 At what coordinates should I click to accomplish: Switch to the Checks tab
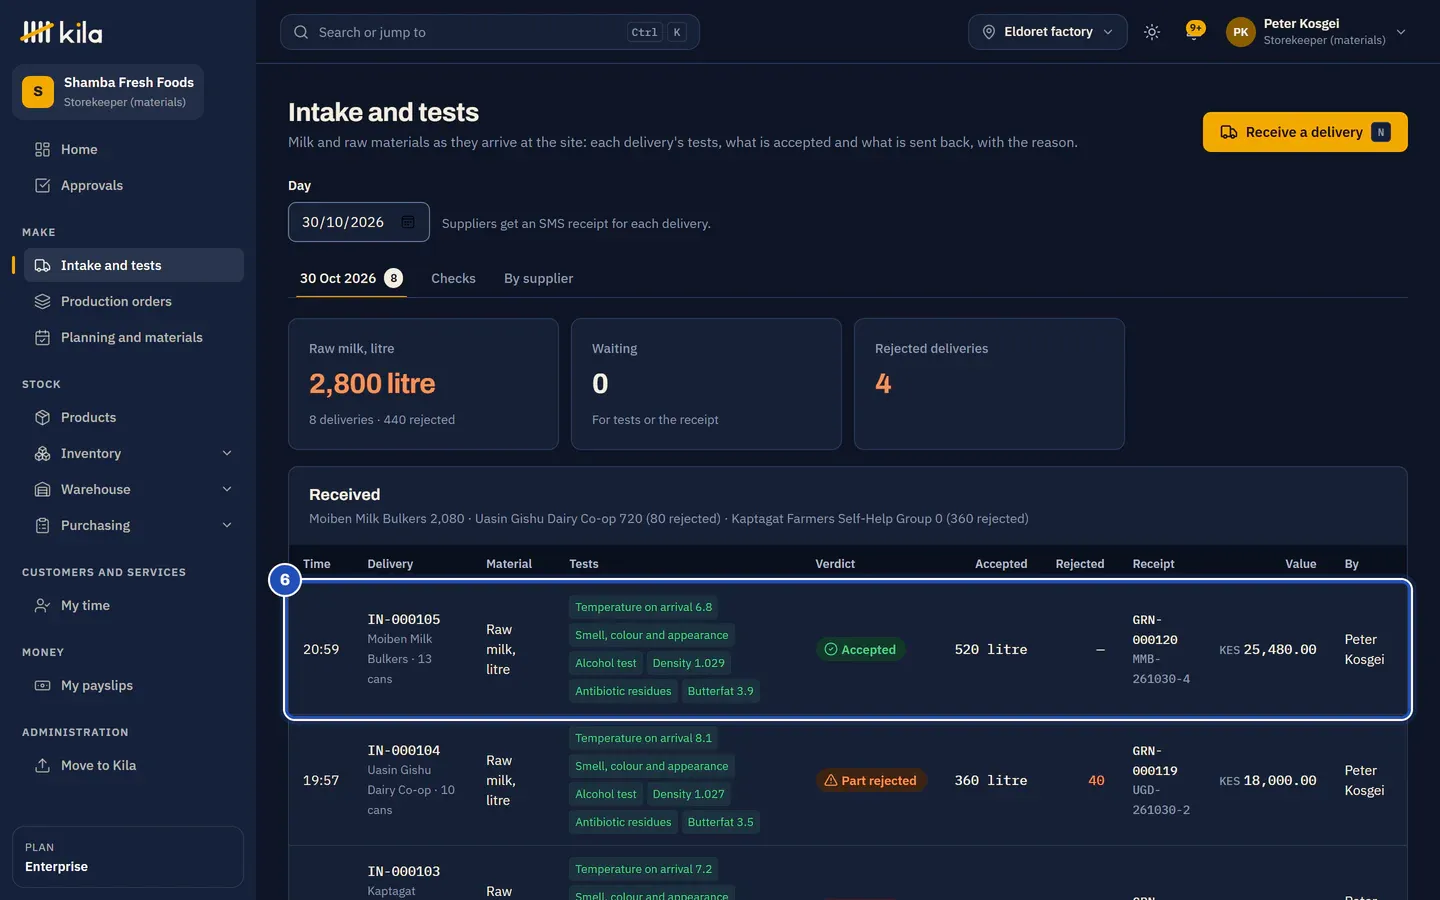click(x=453, y=279)
